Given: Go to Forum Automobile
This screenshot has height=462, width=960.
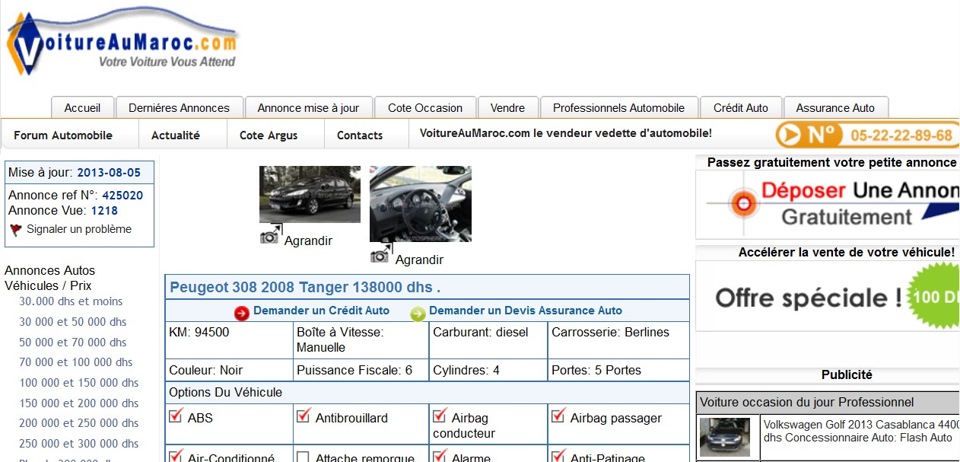Looking at the screenshot, I should pos(63,135).
